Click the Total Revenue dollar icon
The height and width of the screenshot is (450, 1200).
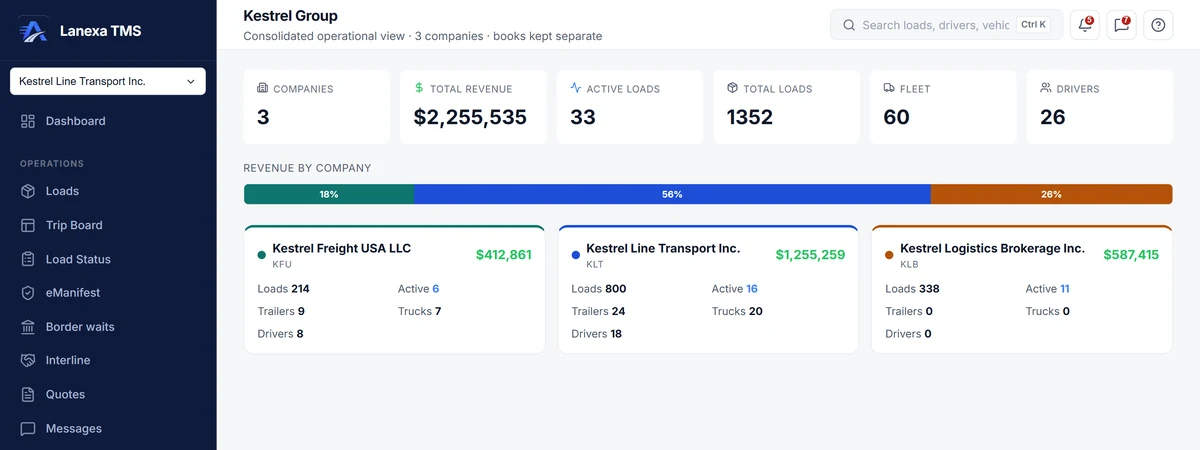pyautogui.click(x=419, y=88)
